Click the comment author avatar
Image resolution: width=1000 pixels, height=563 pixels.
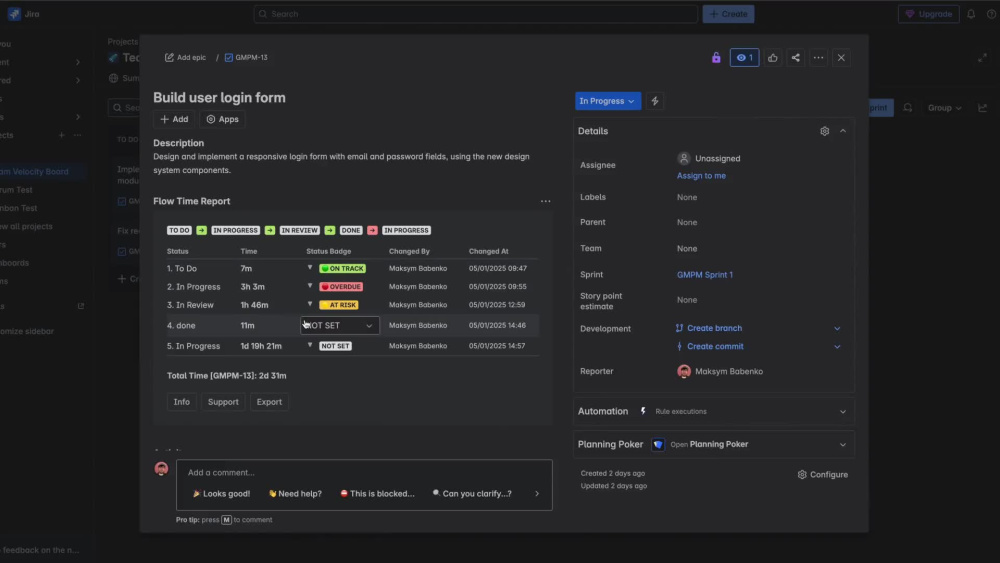161,469
